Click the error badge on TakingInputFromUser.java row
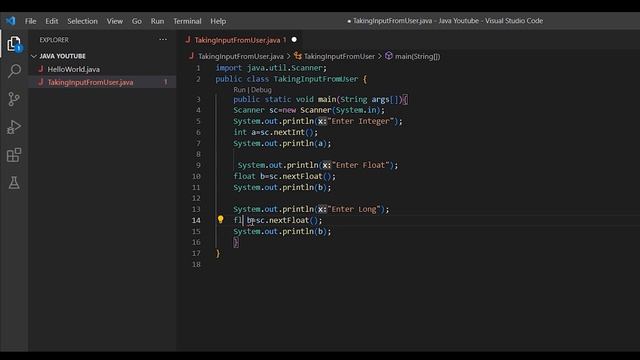The width and height of the screenshot is (640, 360). [x=165, y=82]
